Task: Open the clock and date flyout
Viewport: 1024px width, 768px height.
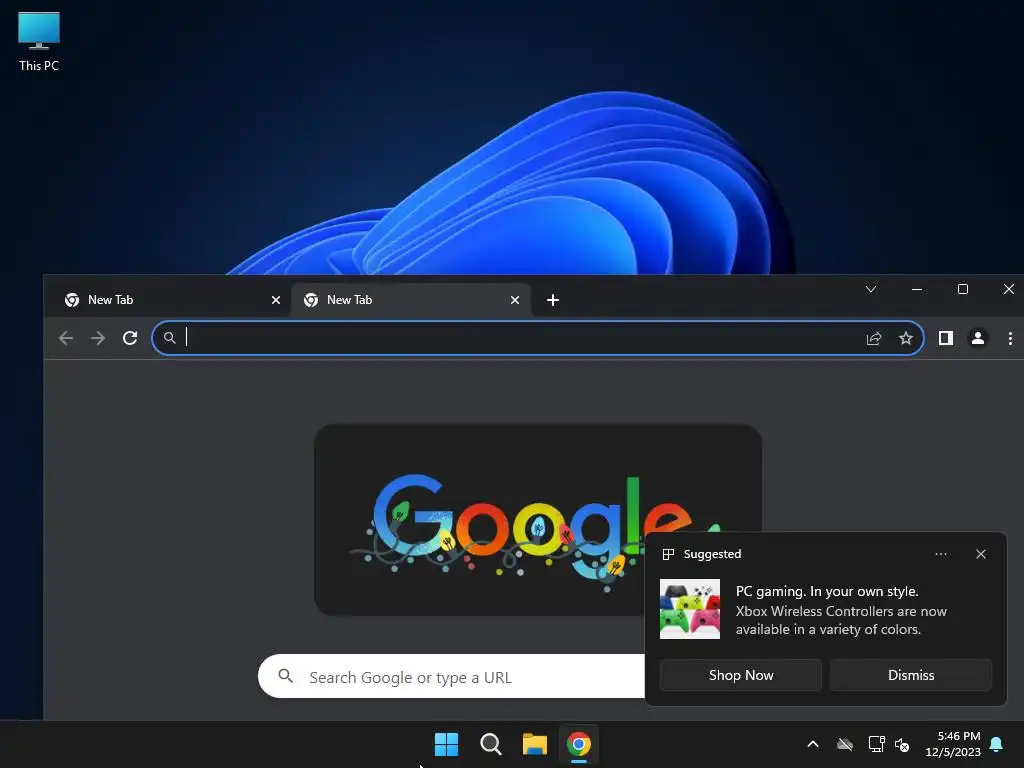Action: 953,744
